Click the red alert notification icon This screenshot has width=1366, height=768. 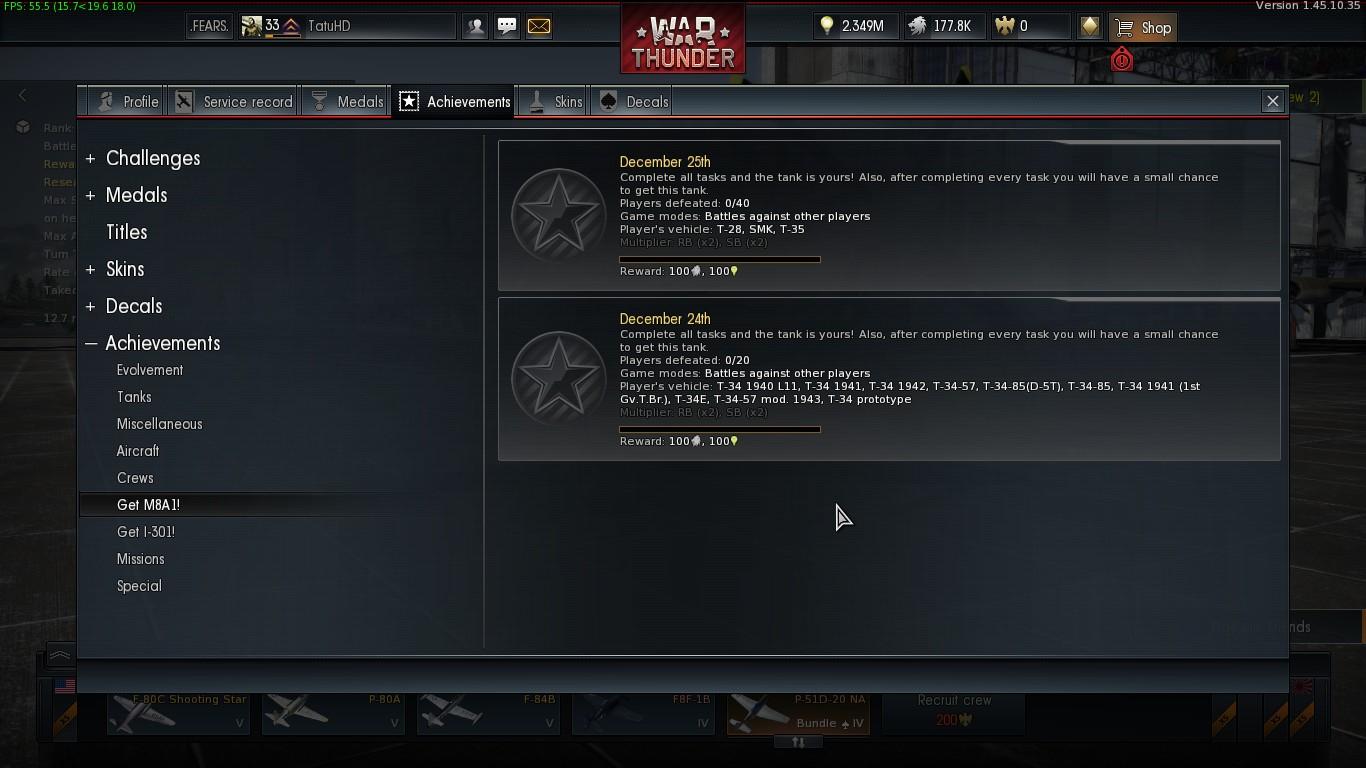pyautogui.click(x=1122, y=59)
